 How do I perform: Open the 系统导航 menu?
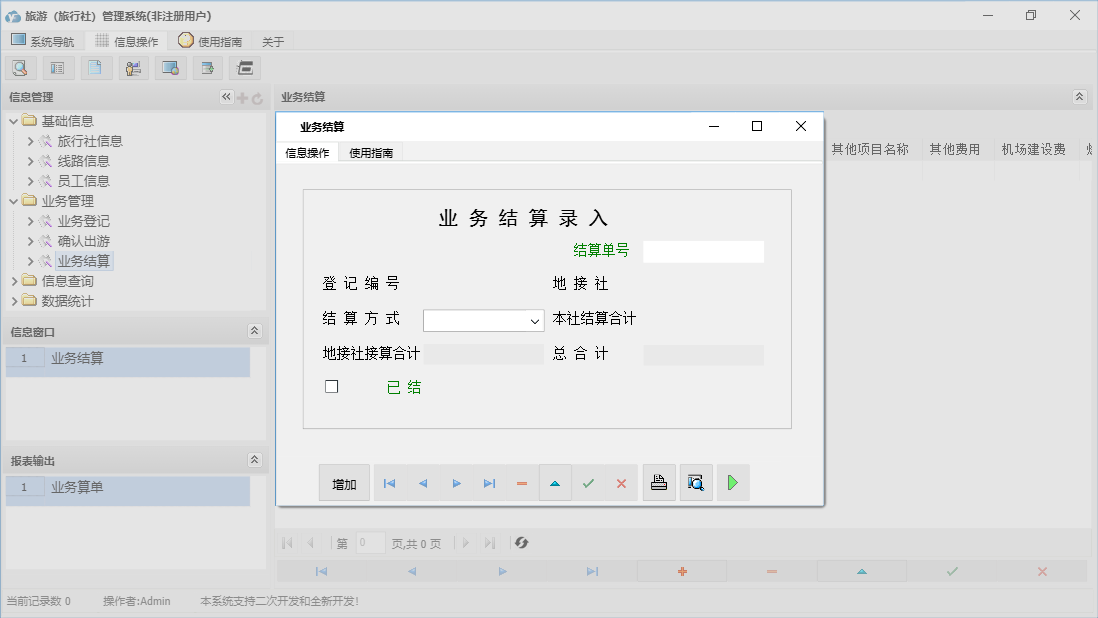(43, 40)
